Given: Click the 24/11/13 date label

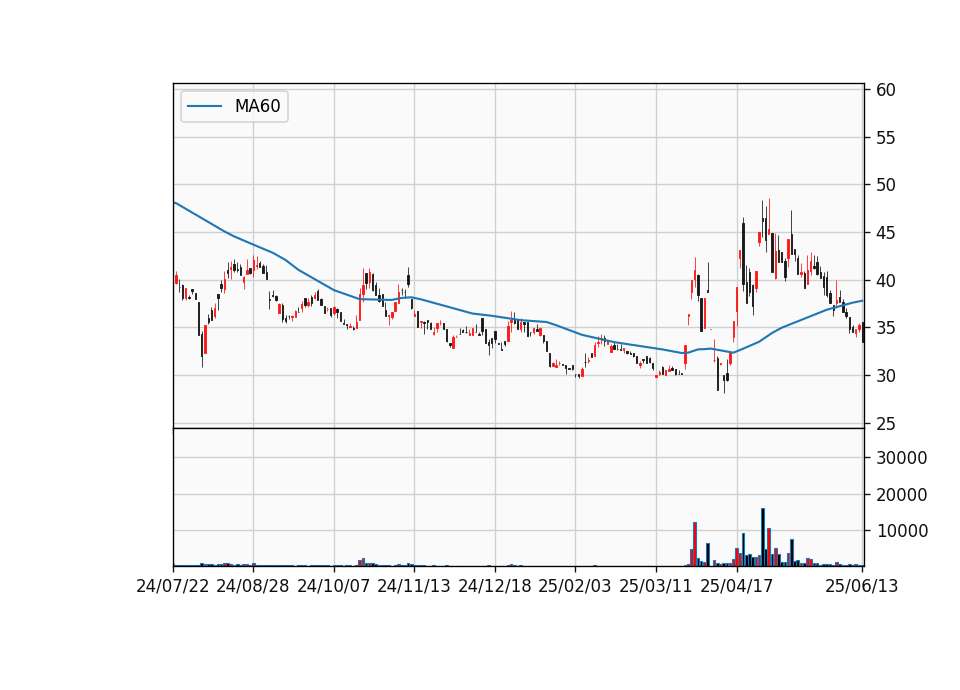Looking at the screenshot, I should point(414,586).
